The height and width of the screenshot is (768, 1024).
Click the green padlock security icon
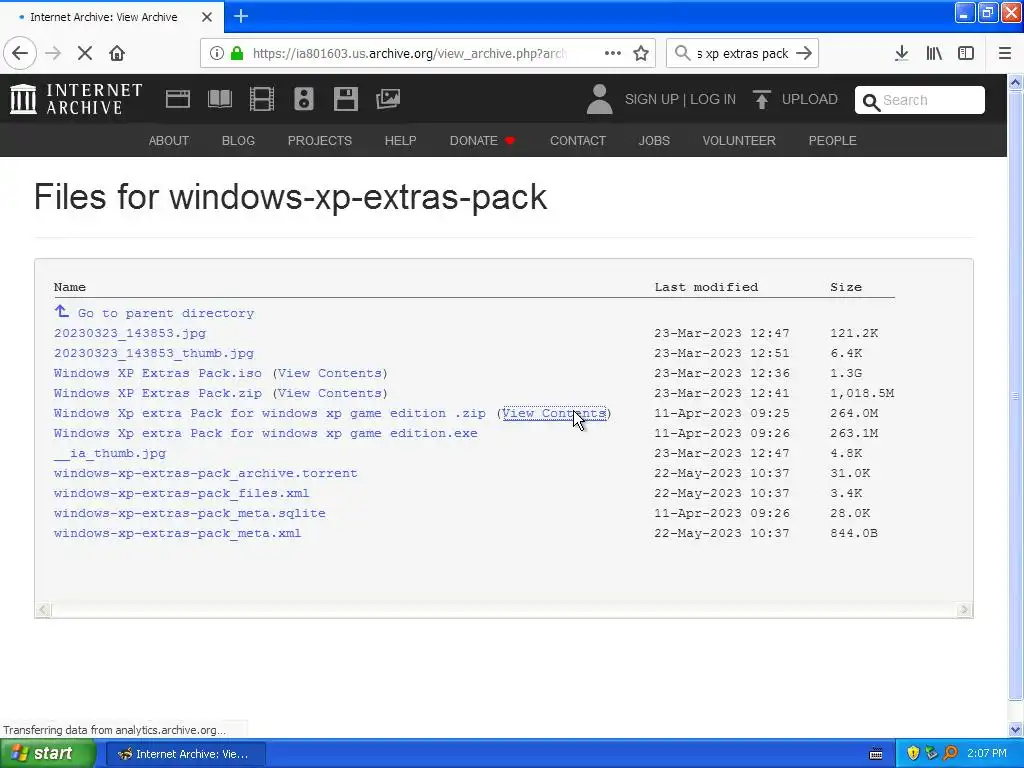pyautogui.click(x=237, y=53)
